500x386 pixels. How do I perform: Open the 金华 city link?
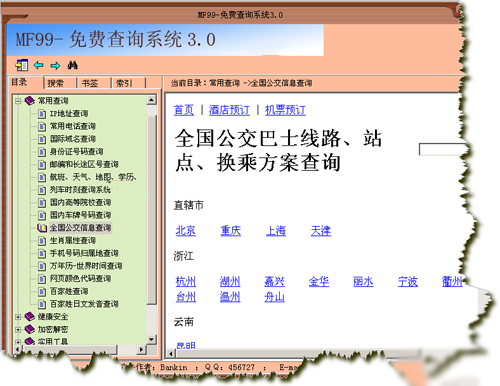coord(319,282)
